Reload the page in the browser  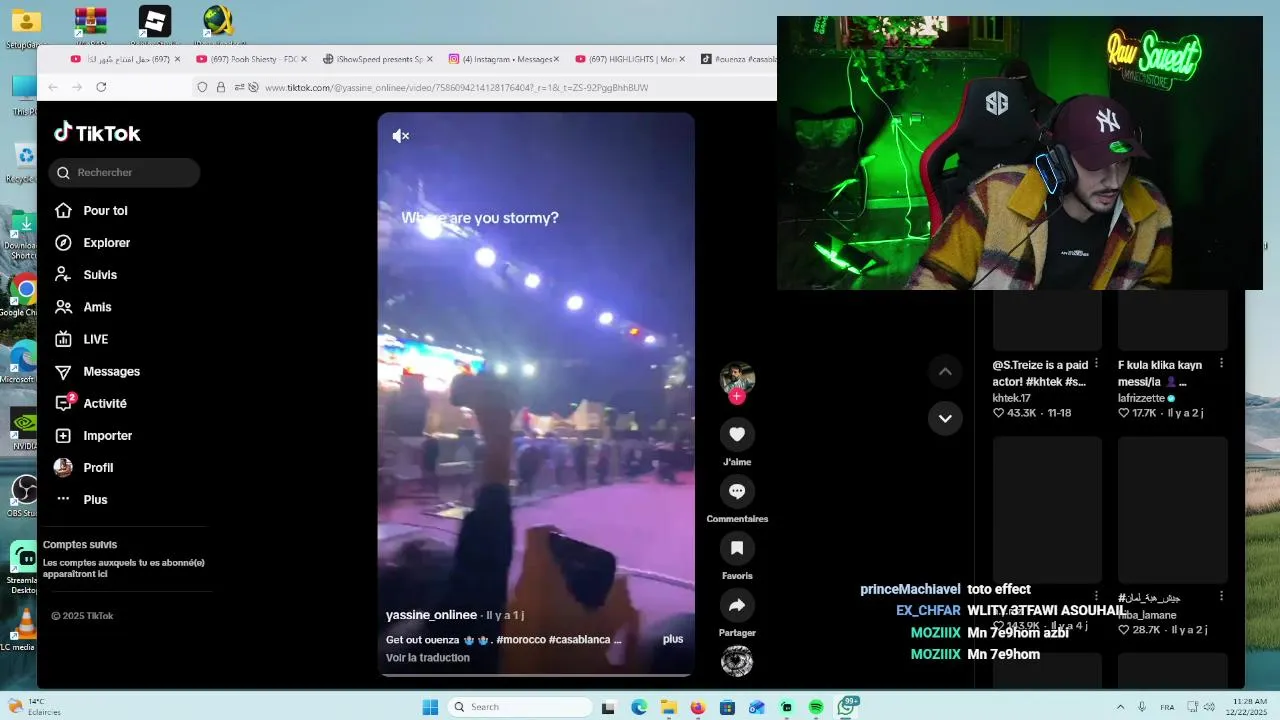point(101,88)
